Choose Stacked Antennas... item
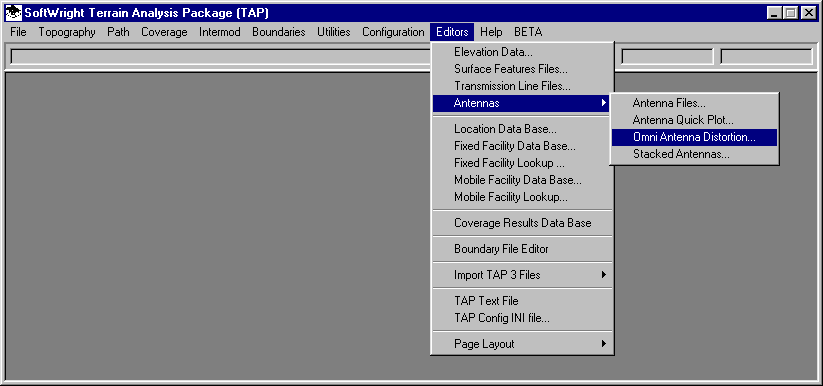823x386 pixels. pyautogui.click(x=694, y=154)
